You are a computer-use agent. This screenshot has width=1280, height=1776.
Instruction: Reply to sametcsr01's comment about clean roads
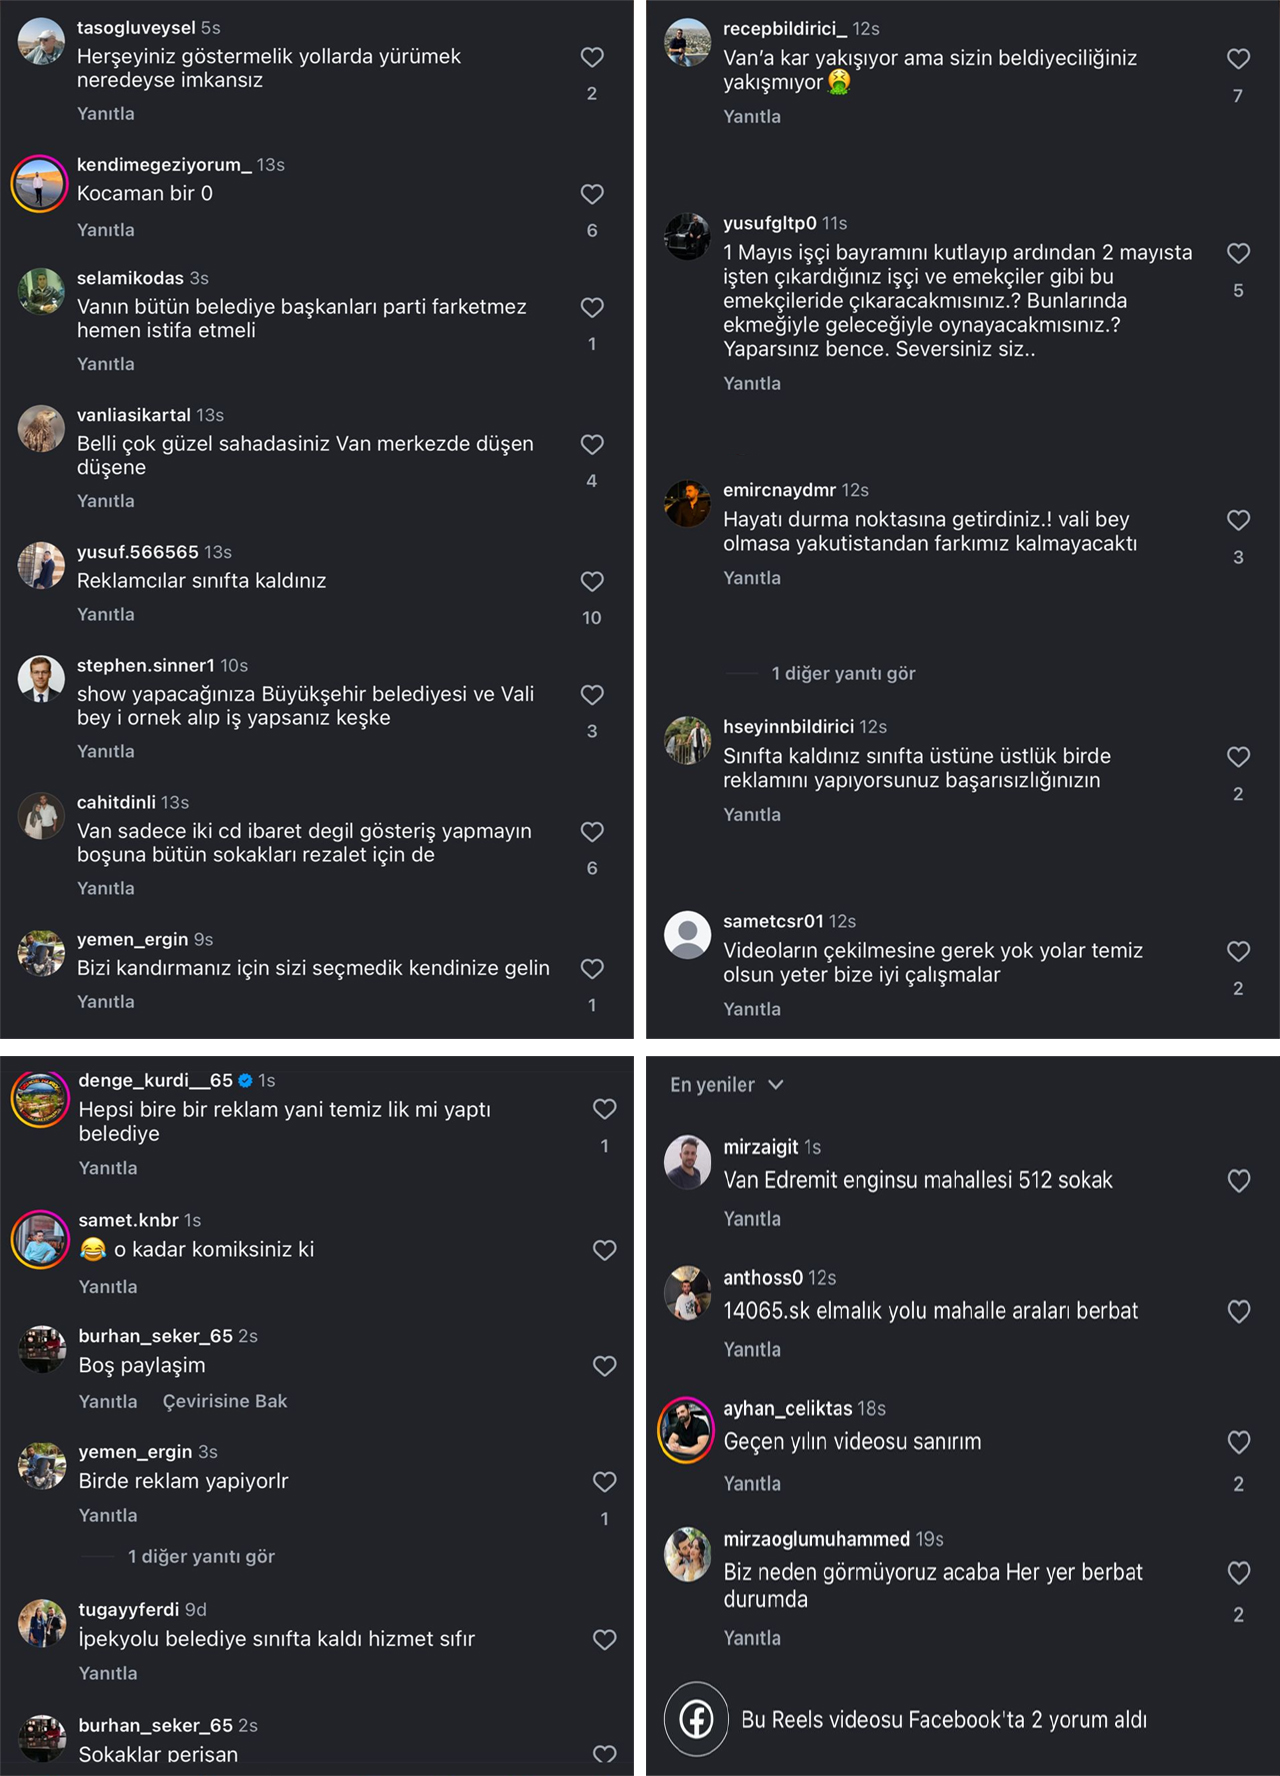tap(751, 1009)
